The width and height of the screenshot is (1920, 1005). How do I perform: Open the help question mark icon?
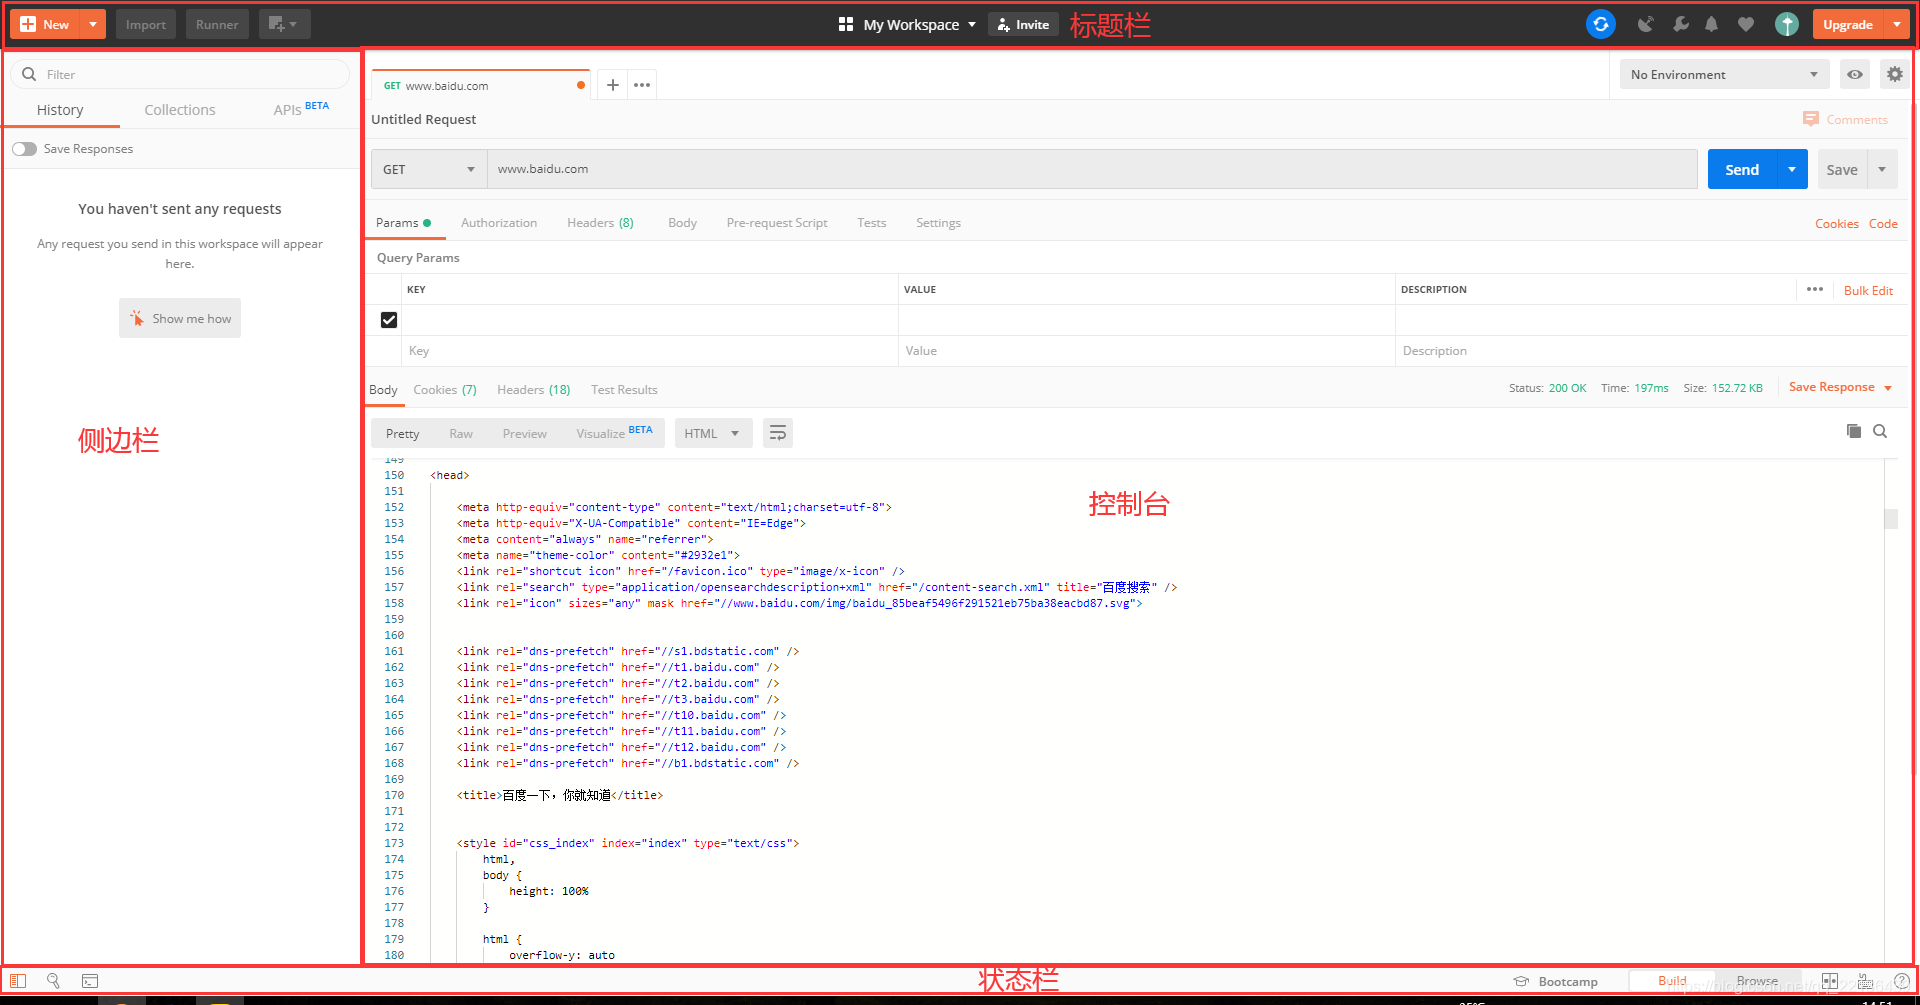pos(1902,981)
